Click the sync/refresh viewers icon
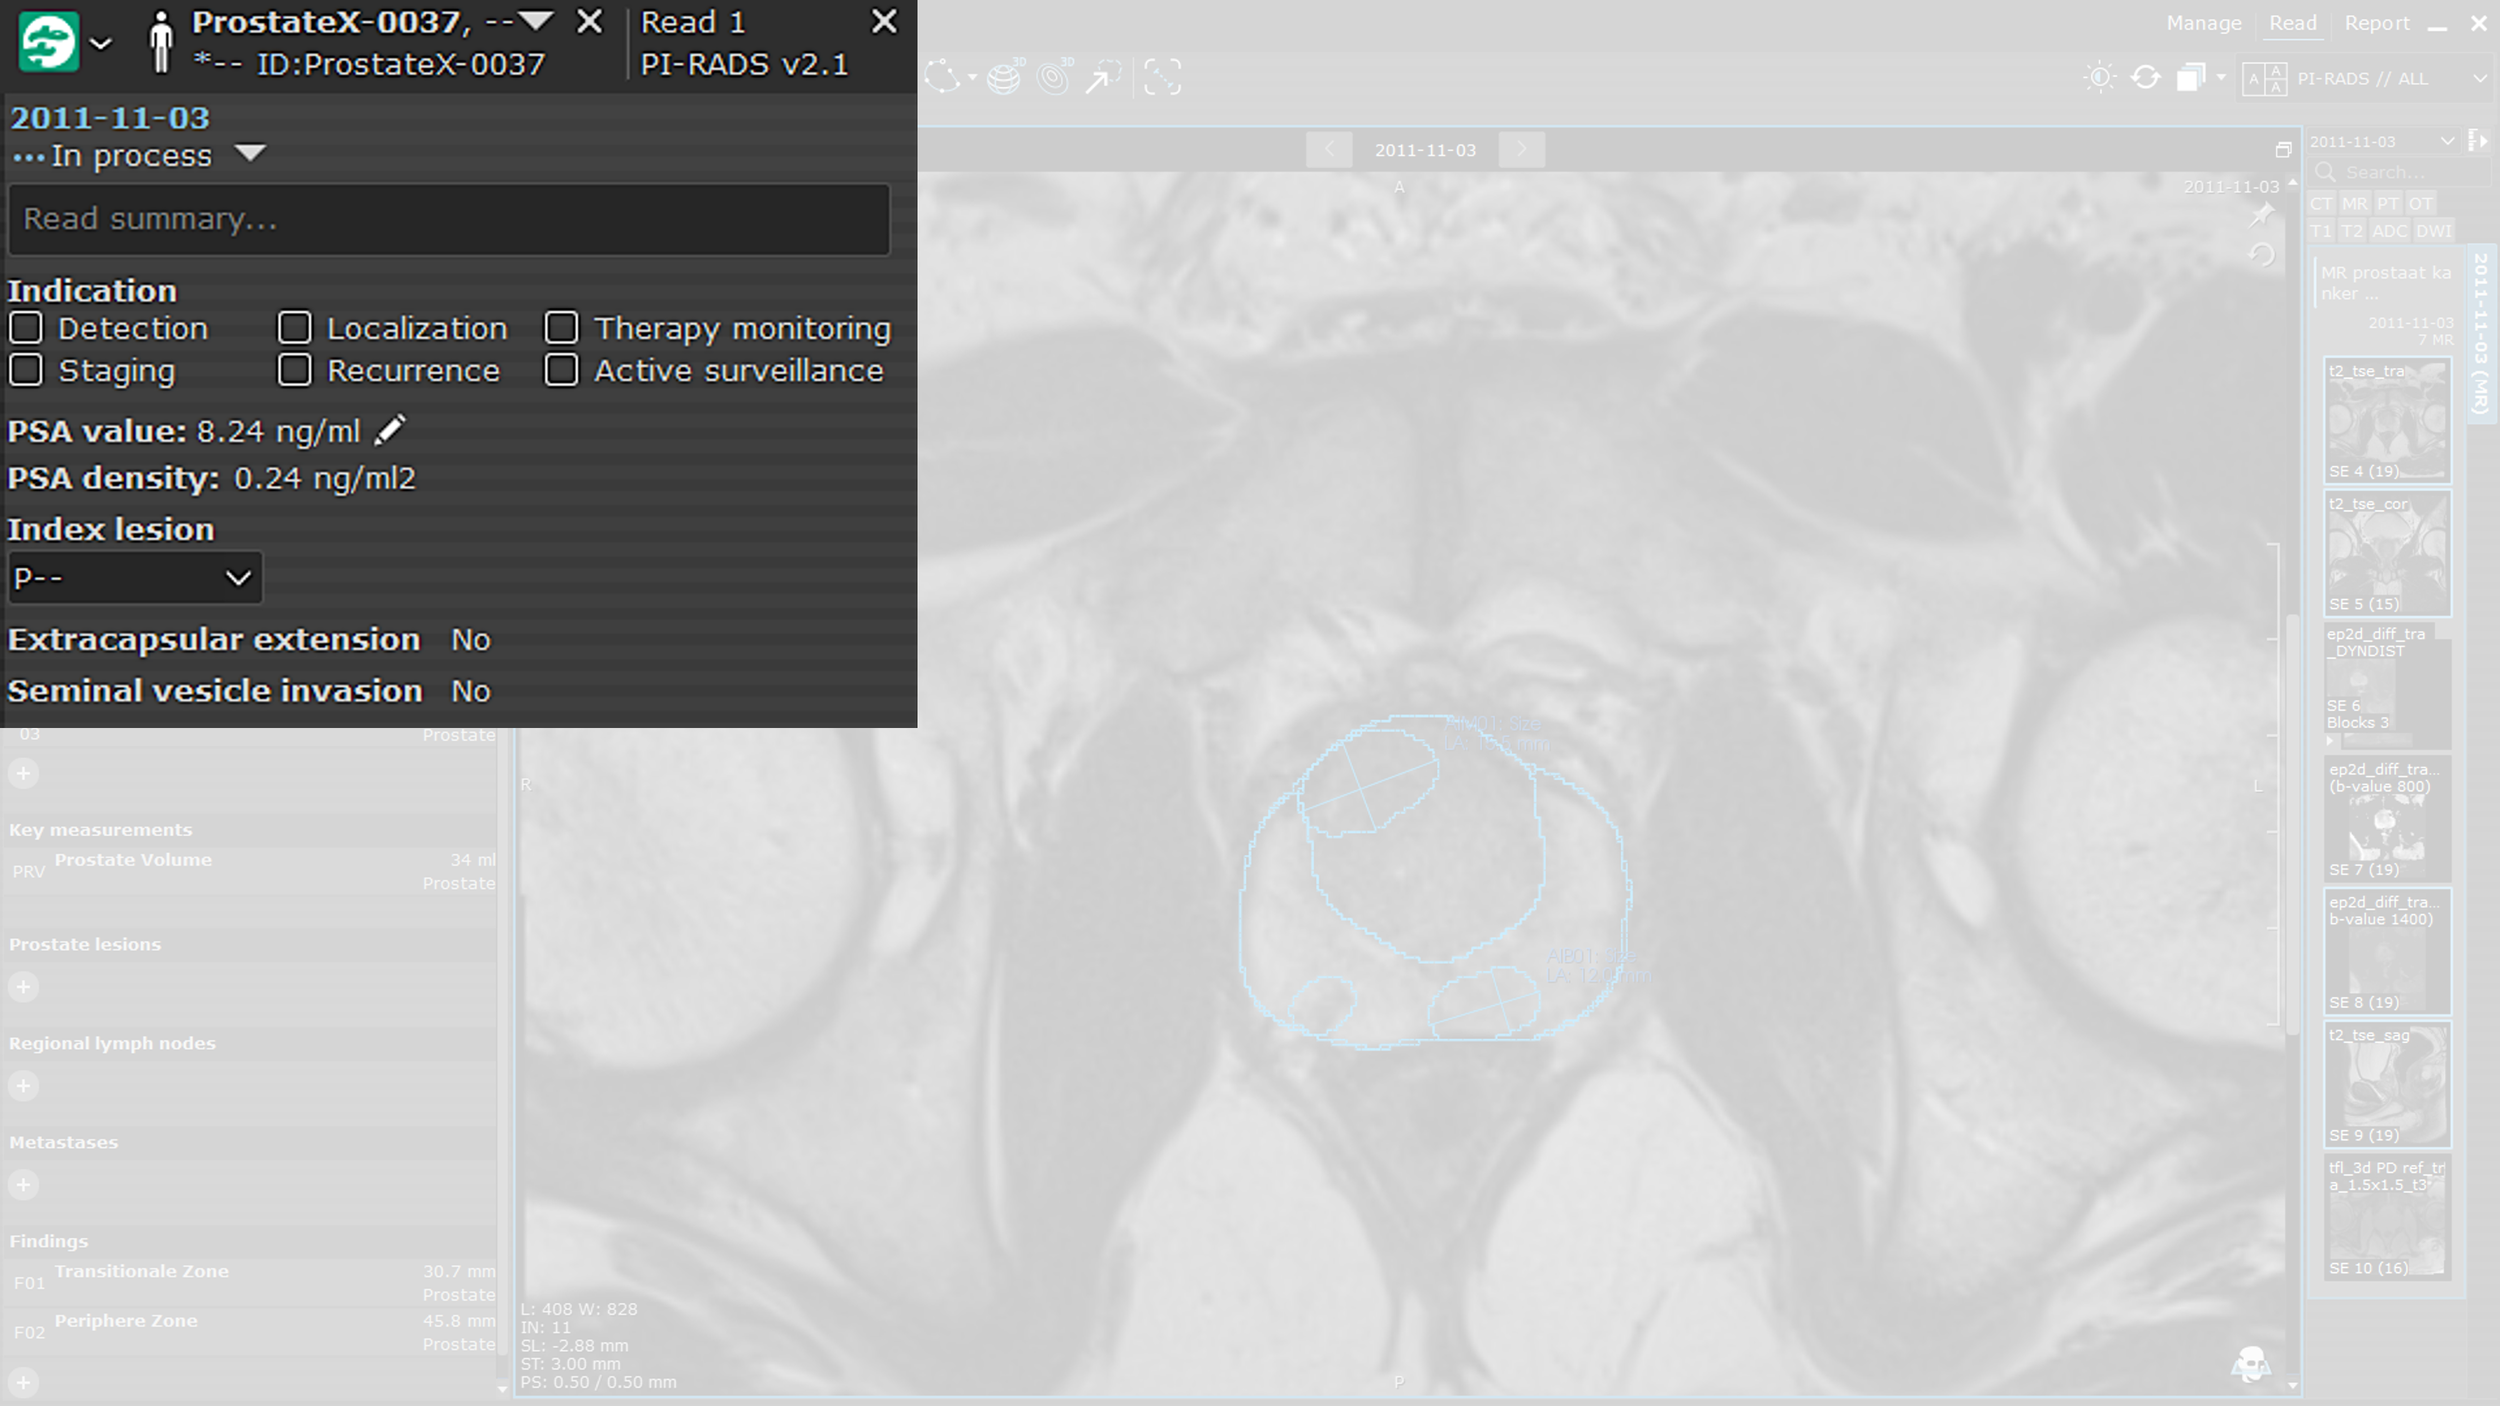The width and height of the screenshot is (2500, 1406). [x=2145, y=78]
